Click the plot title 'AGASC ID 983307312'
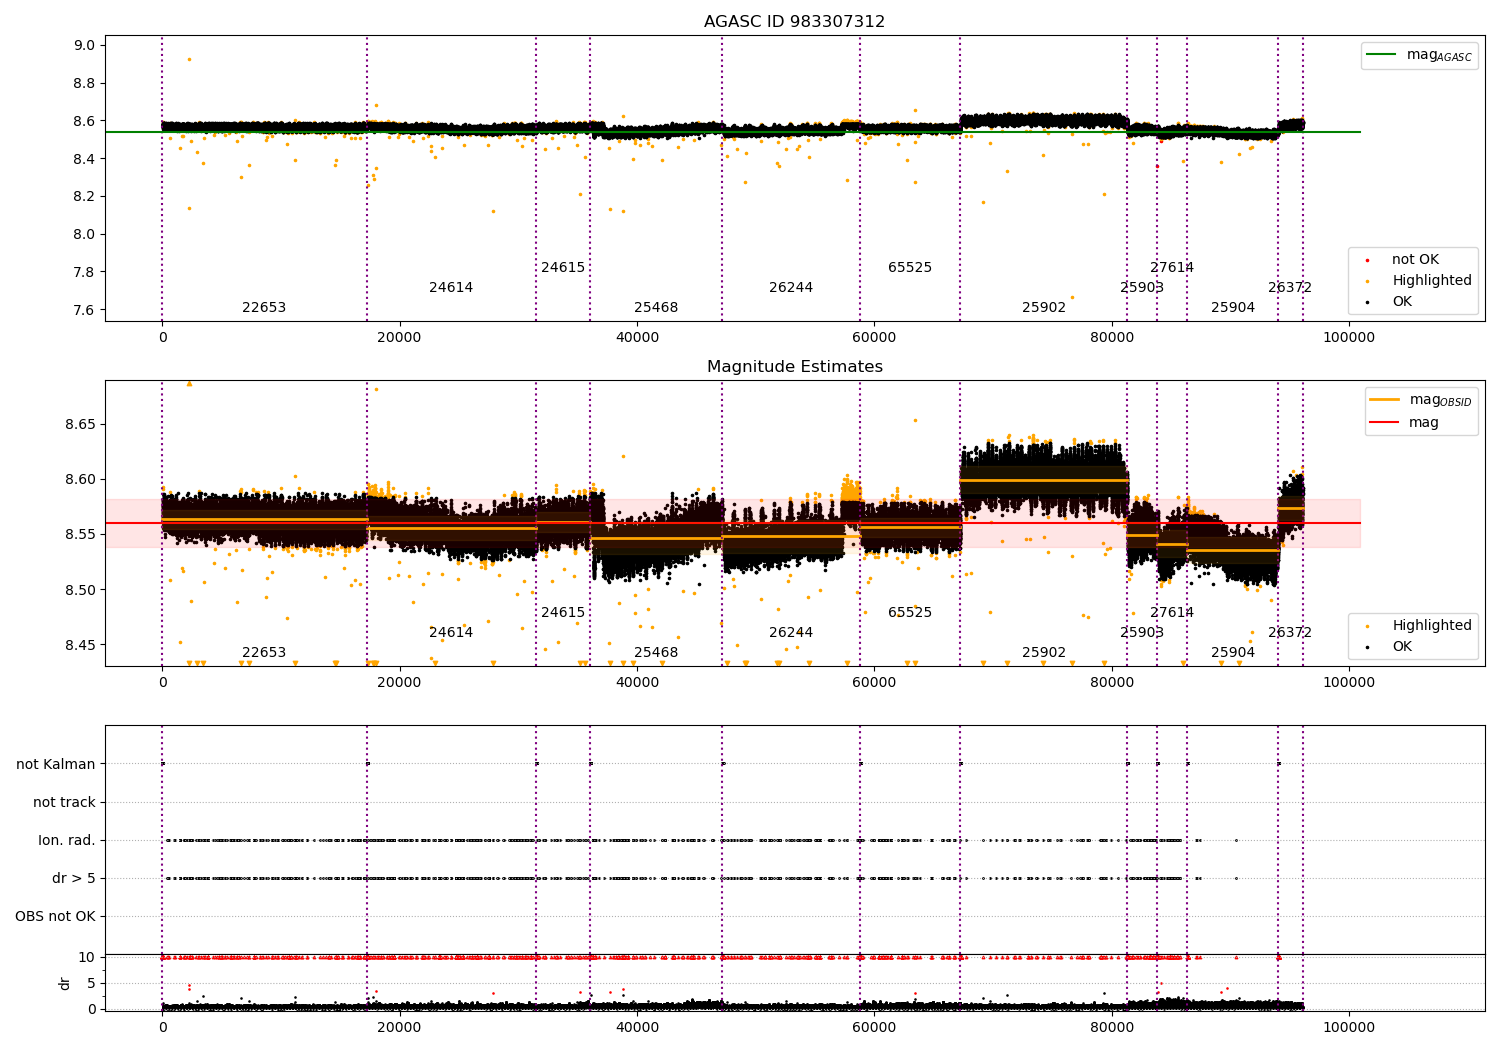1500x1050 pixels. click(794, 22)
